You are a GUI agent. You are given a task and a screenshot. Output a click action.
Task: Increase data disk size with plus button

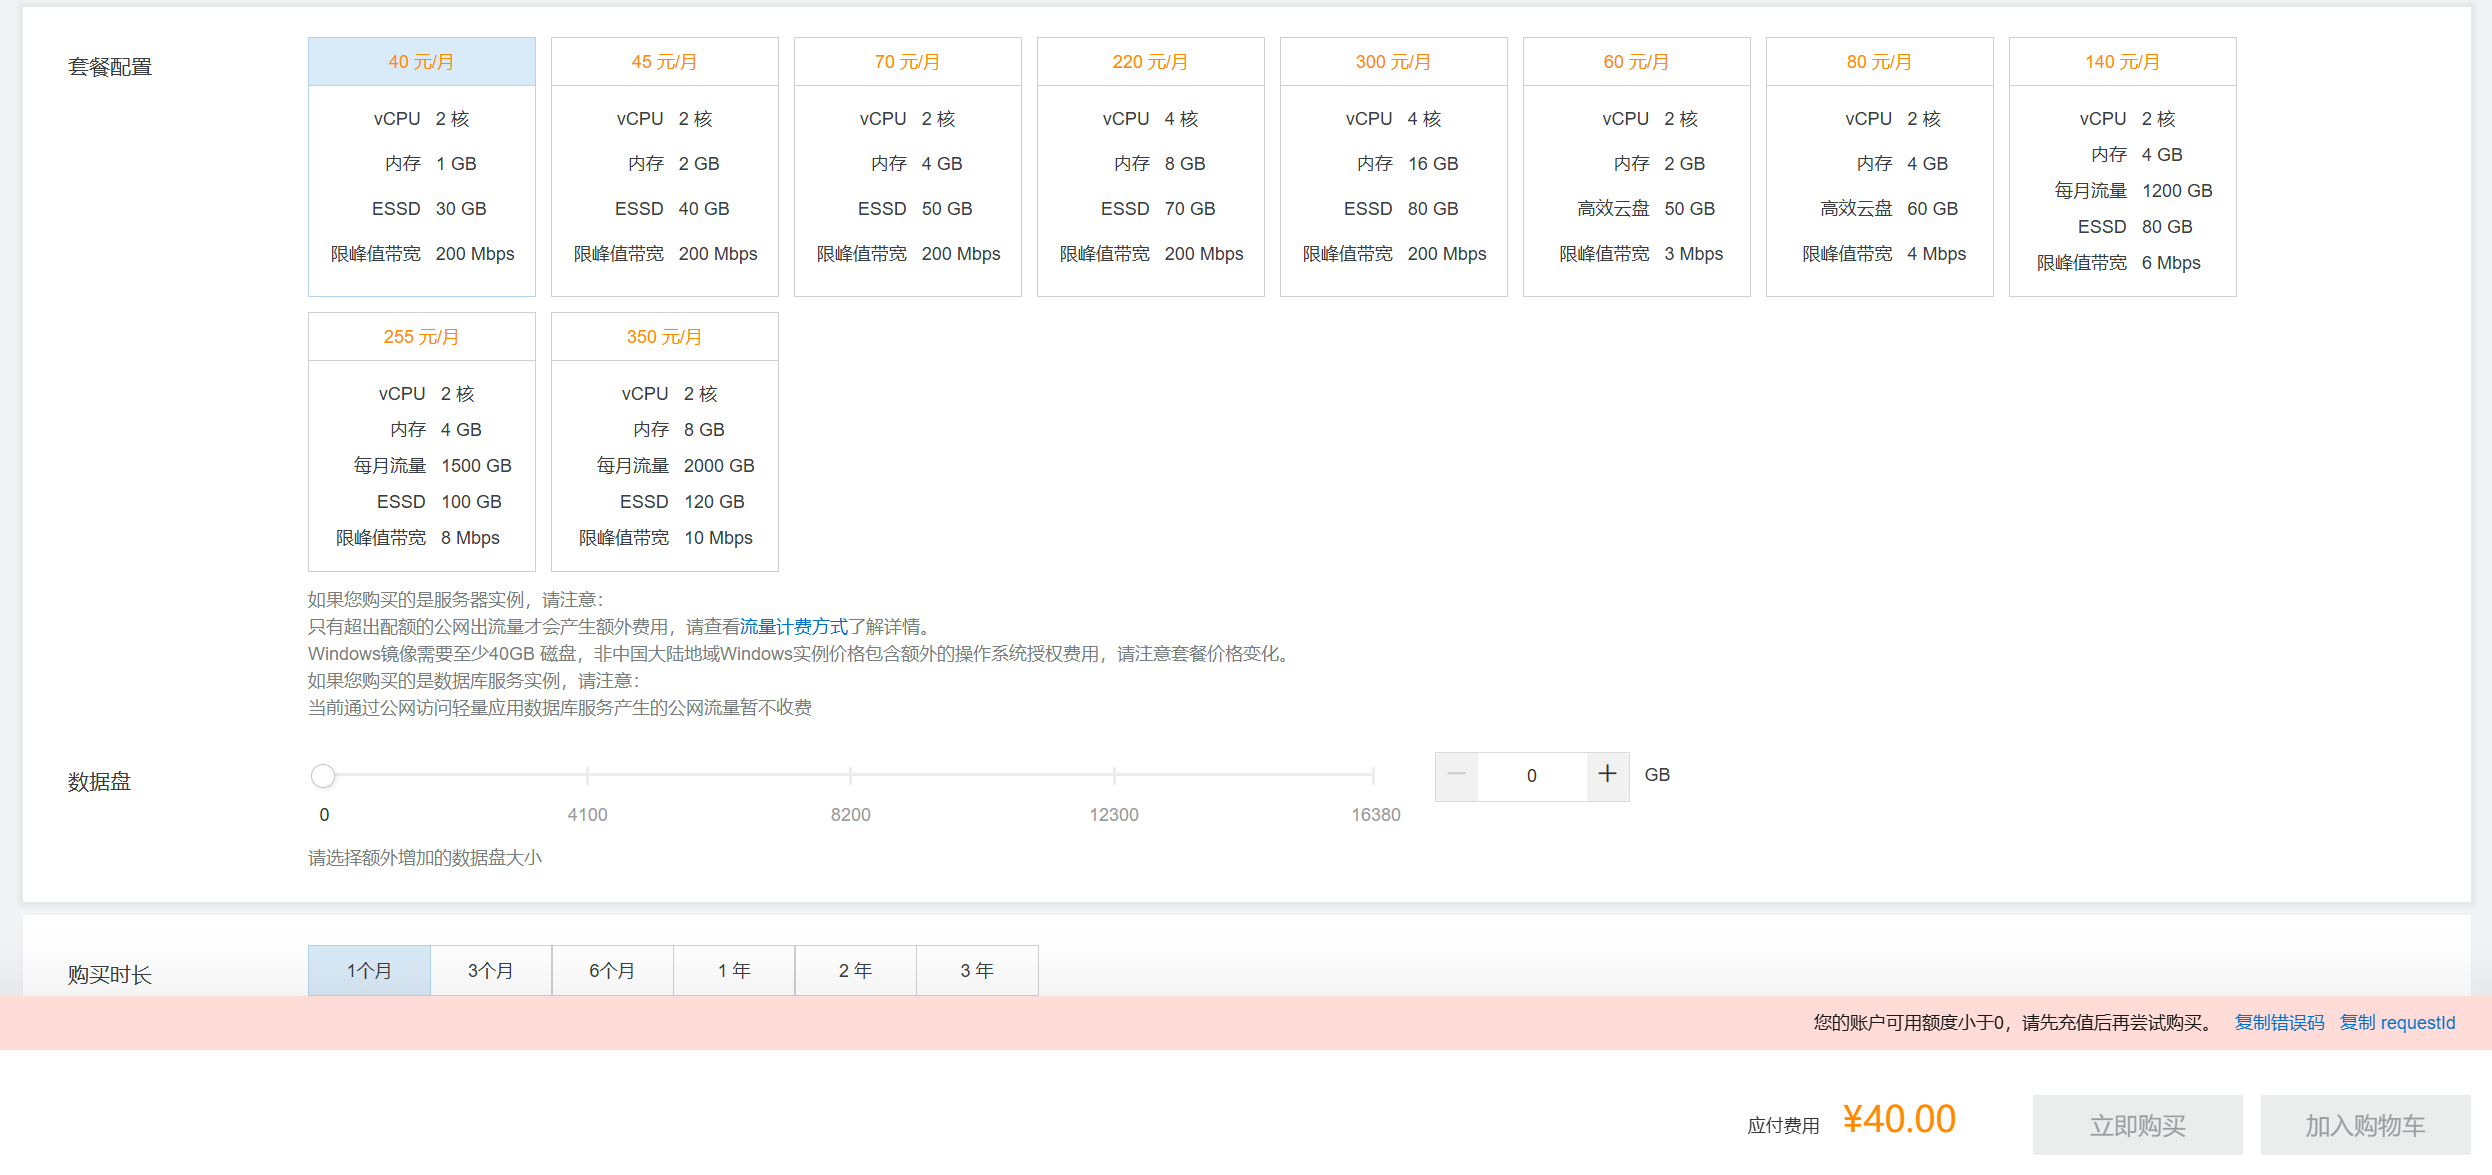[1607, 776]
